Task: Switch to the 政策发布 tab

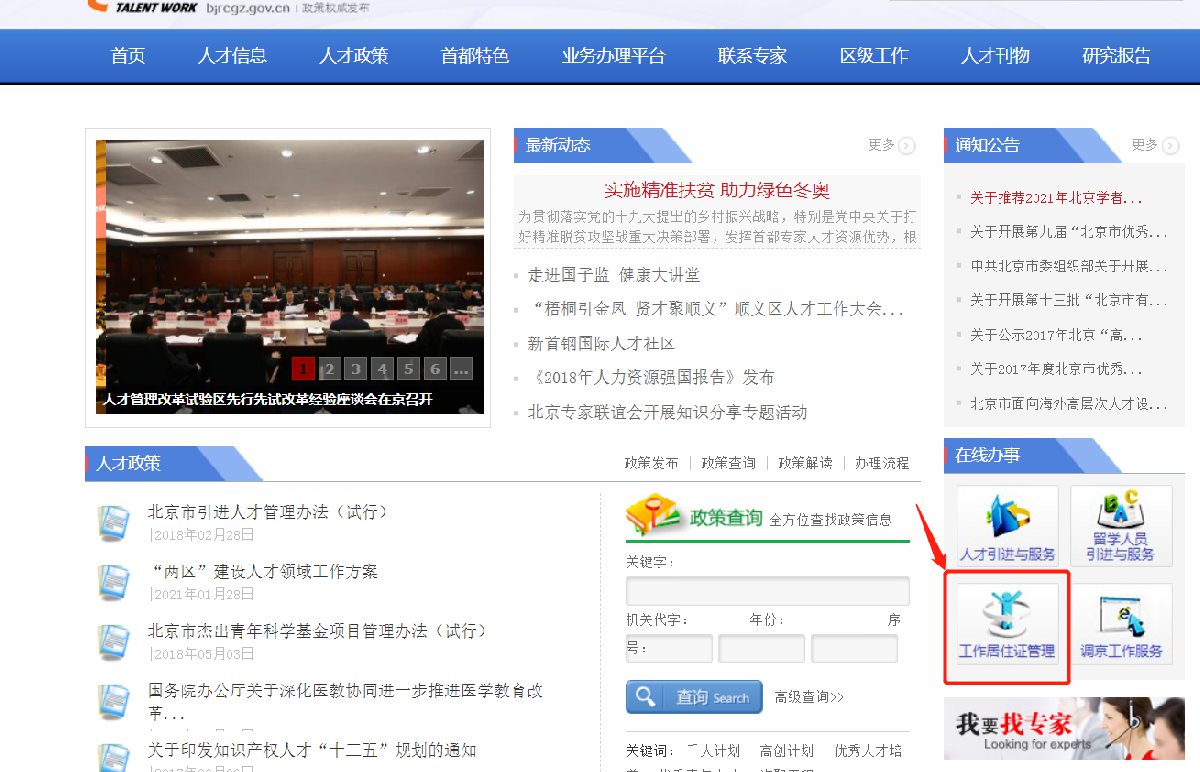Action: [x=651, y=463]
